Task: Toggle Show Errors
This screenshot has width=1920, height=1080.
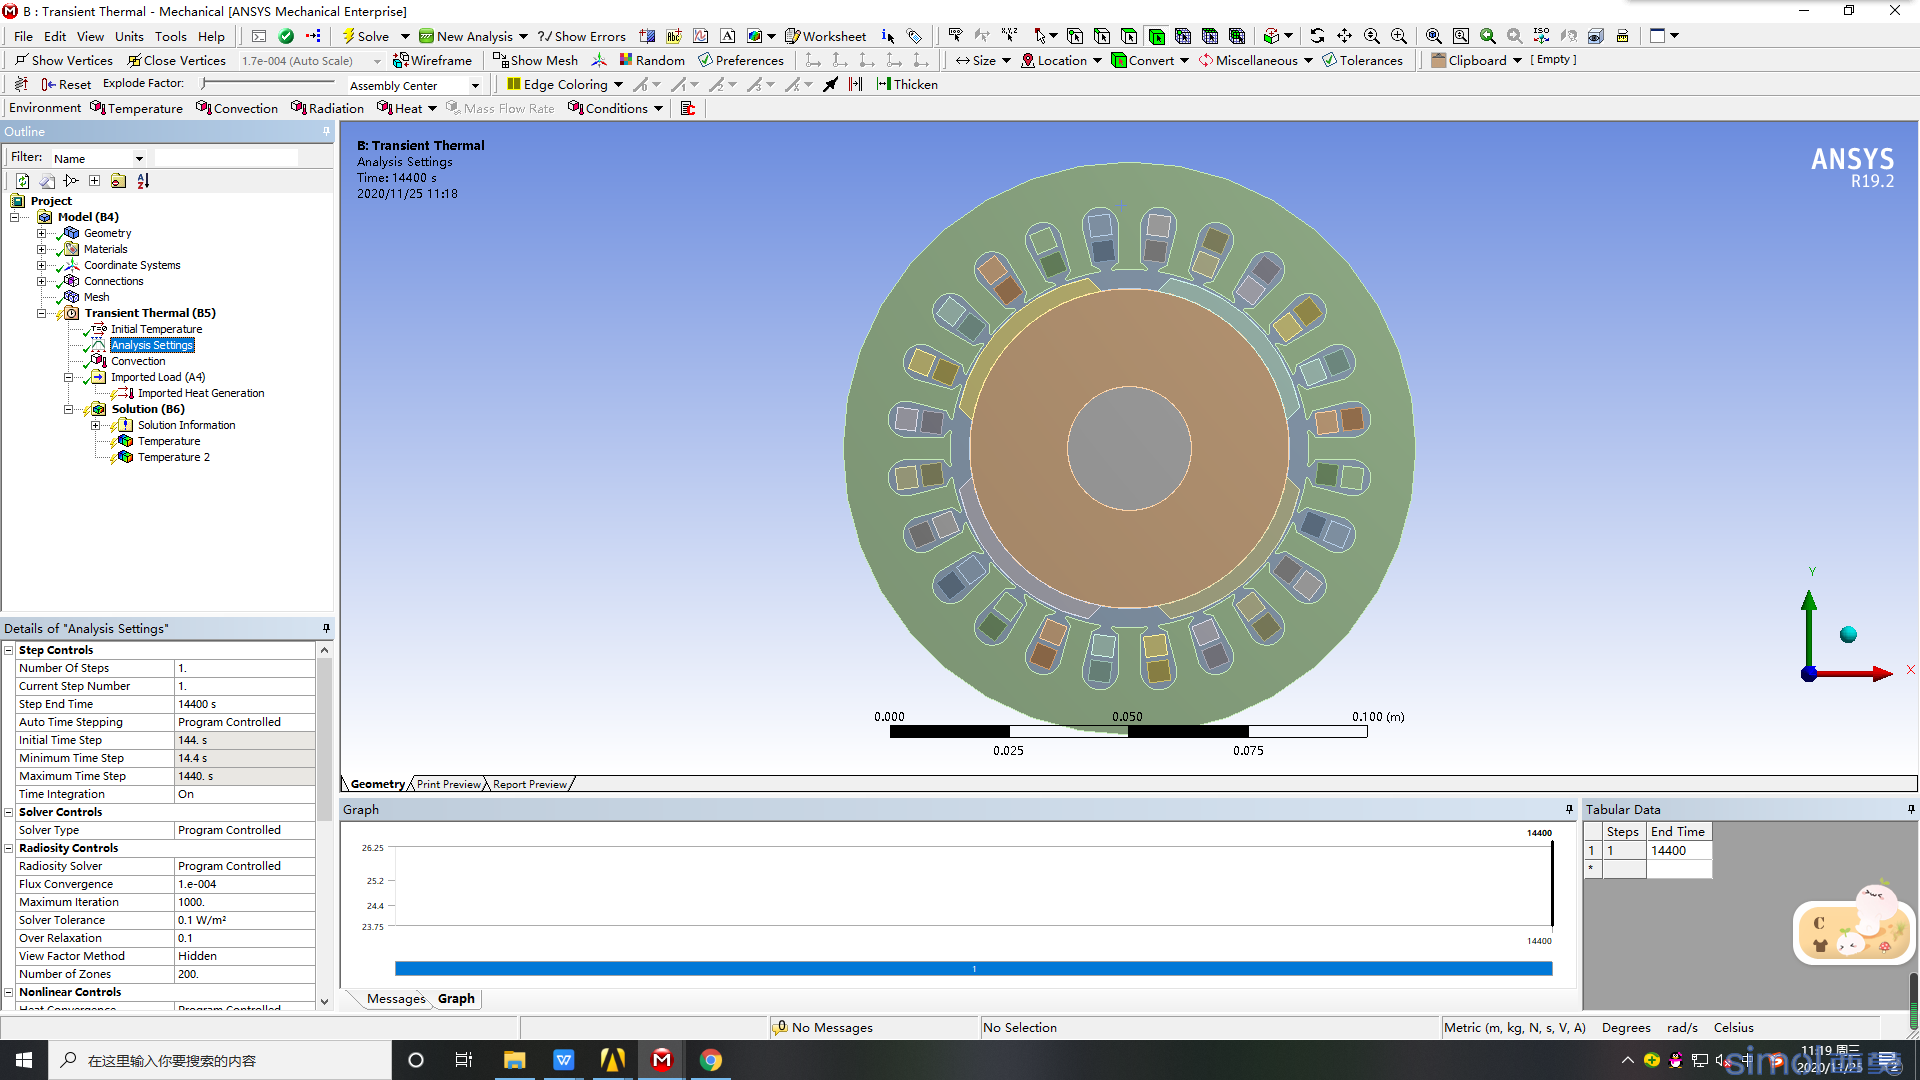Action: point(582,36)
